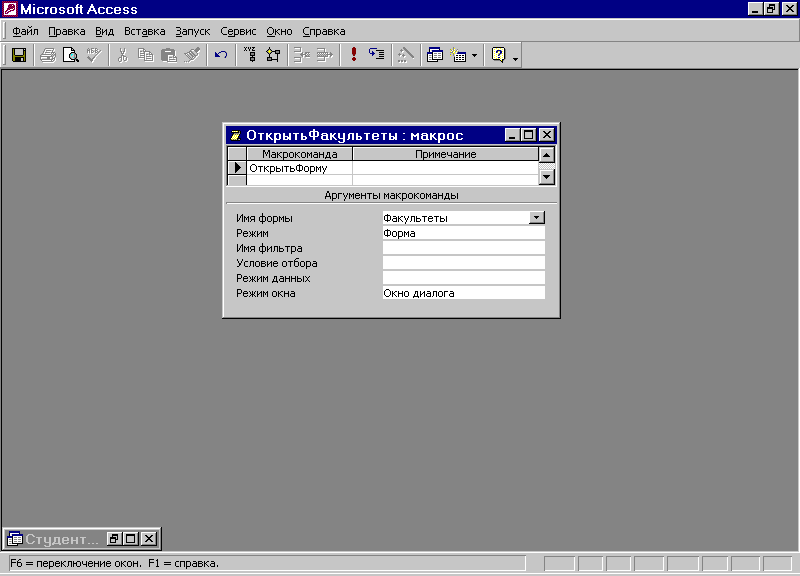Click the minimized Студент window icon
The width and height of the screenshot is (800, 576).
point(15,539)
